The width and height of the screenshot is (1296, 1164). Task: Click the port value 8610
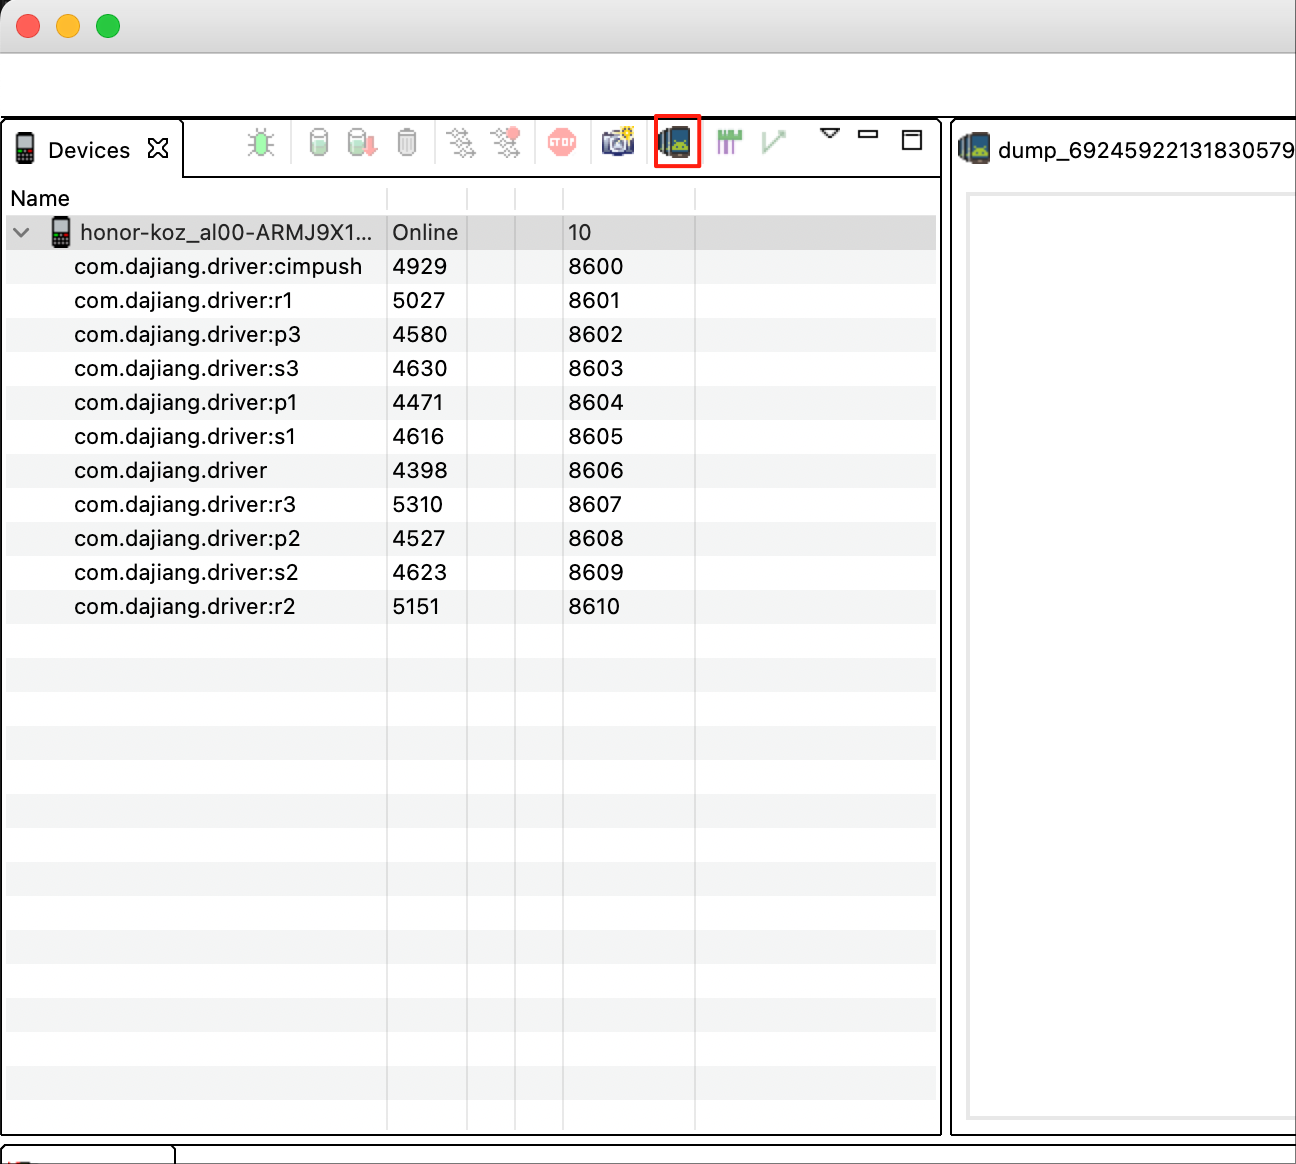coord(594,606)
